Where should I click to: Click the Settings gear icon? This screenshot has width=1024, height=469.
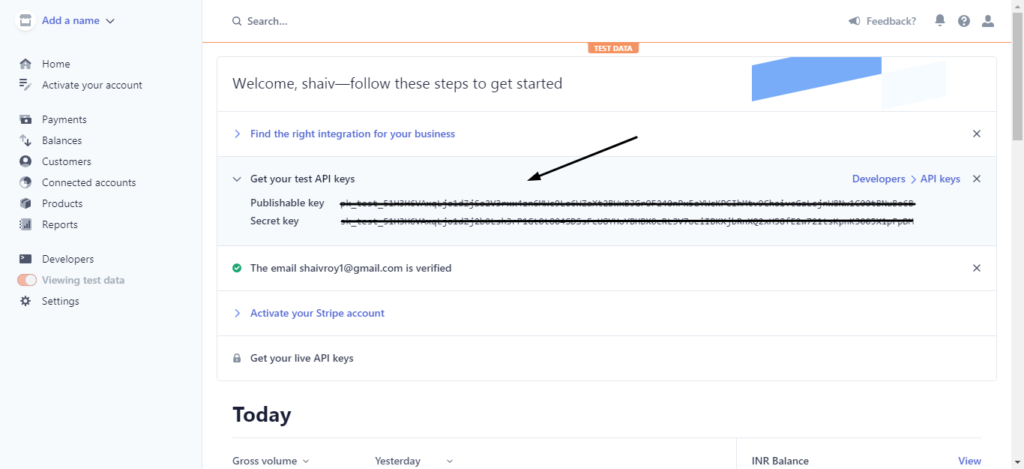(25, 301)
